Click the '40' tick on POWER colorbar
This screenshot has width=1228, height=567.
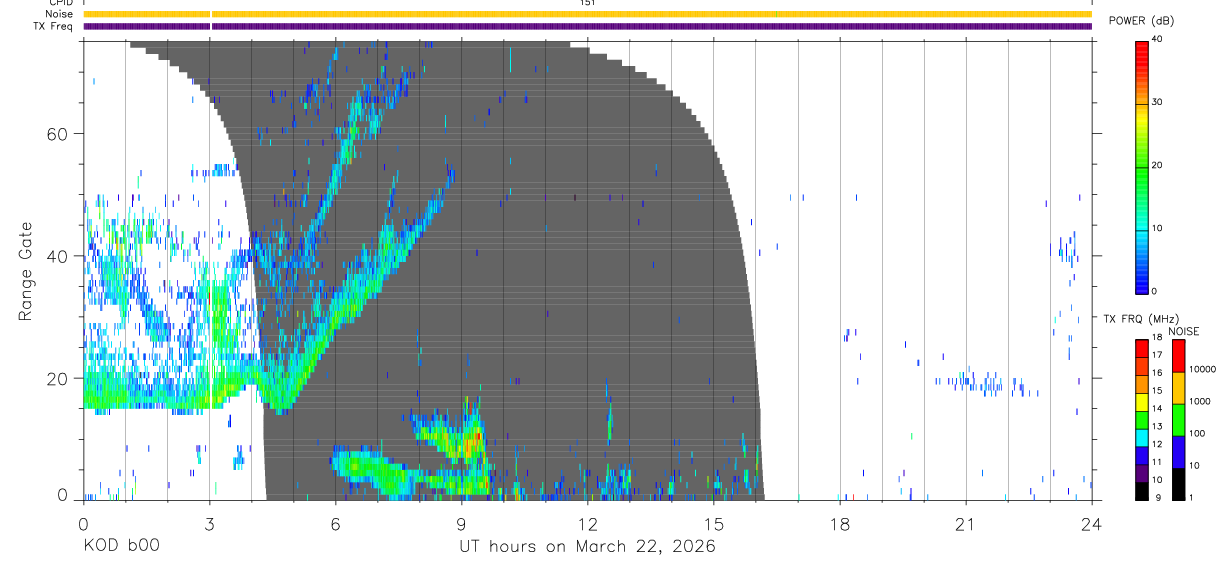(1157, 40)
